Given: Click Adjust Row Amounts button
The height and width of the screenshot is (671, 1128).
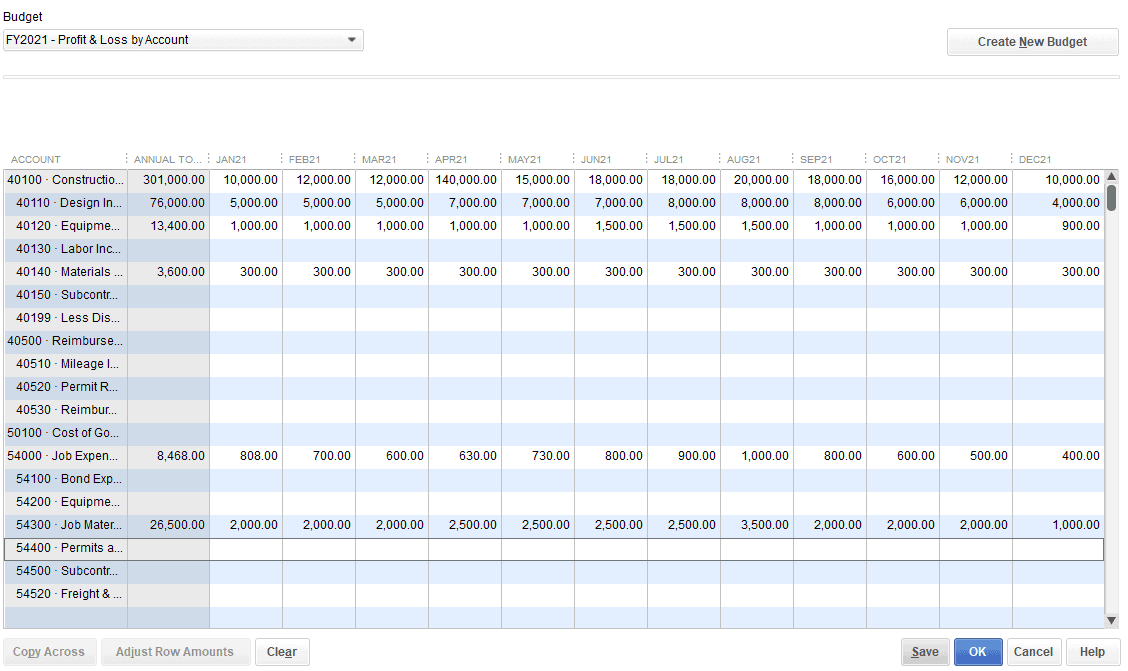Looking at the screenshot, I should 175,652.
